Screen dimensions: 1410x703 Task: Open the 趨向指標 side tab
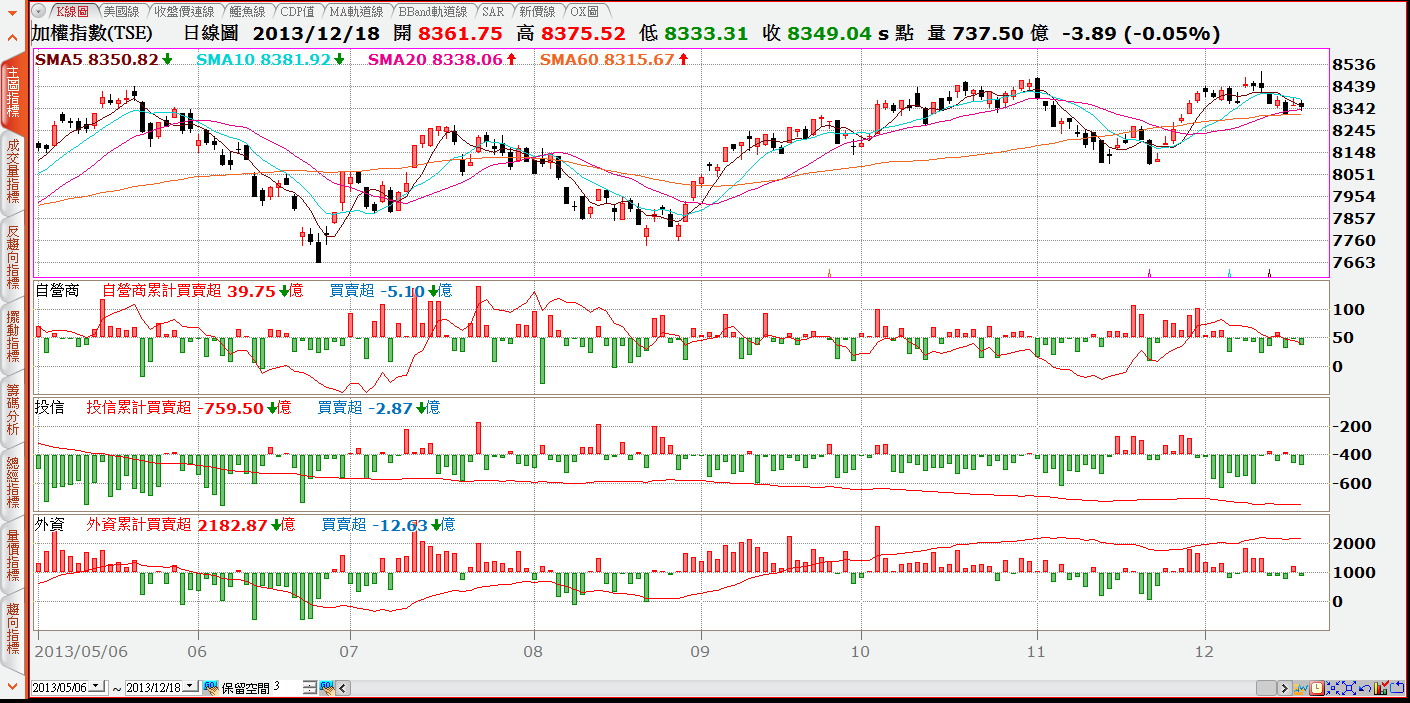12,628
